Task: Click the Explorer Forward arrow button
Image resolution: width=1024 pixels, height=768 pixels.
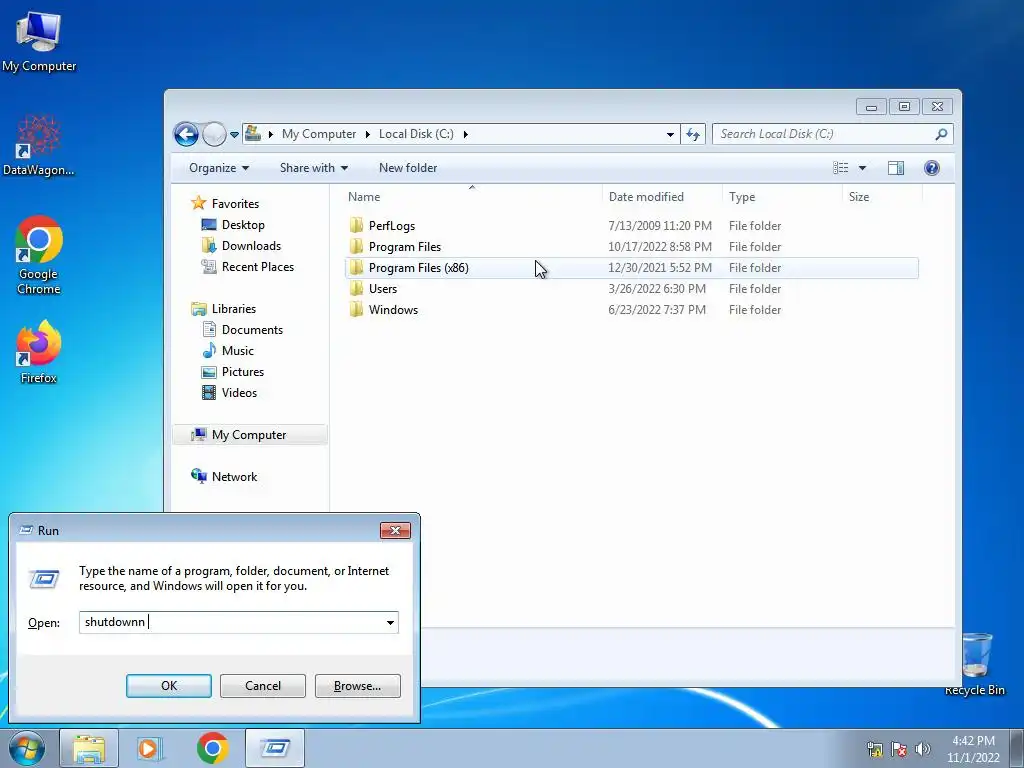Action: pyautogui.click(x=214, y=135)
